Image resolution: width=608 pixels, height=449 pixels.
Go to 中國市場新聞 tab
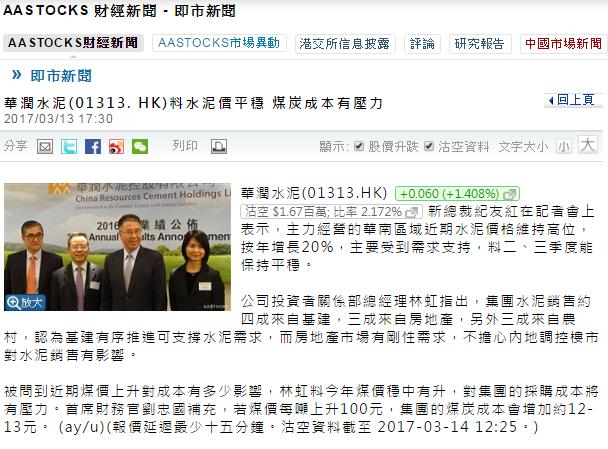pyautogui.click(x=563, y=44)
